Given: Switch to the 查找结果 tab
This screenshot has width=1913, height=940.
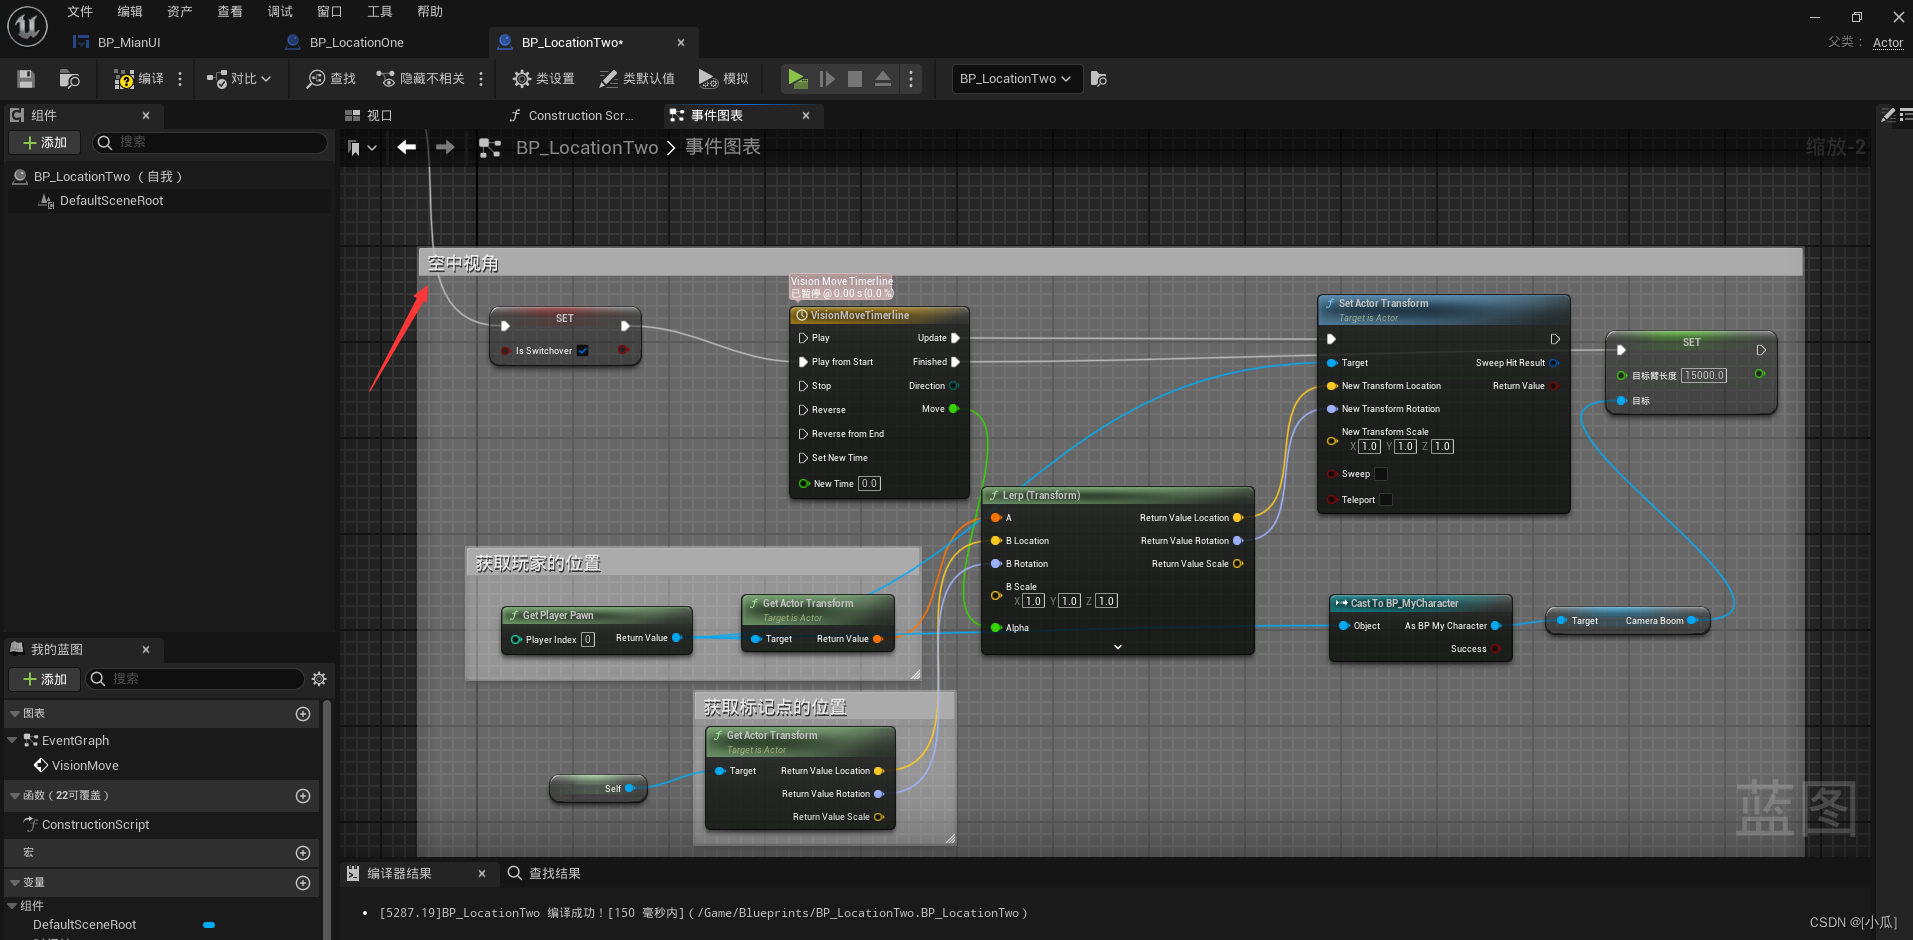Looking at the screenshot, I should point(544,874).
